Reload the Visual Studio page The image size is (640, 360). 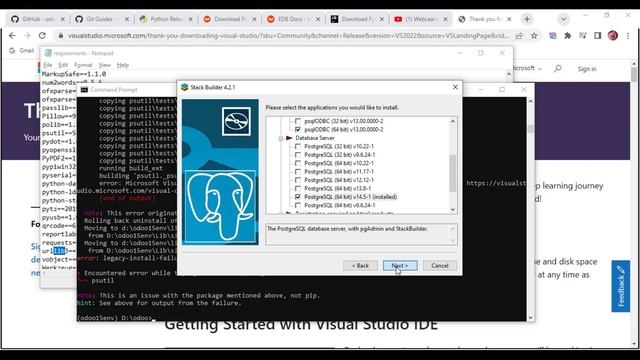(x=42, y=36)
